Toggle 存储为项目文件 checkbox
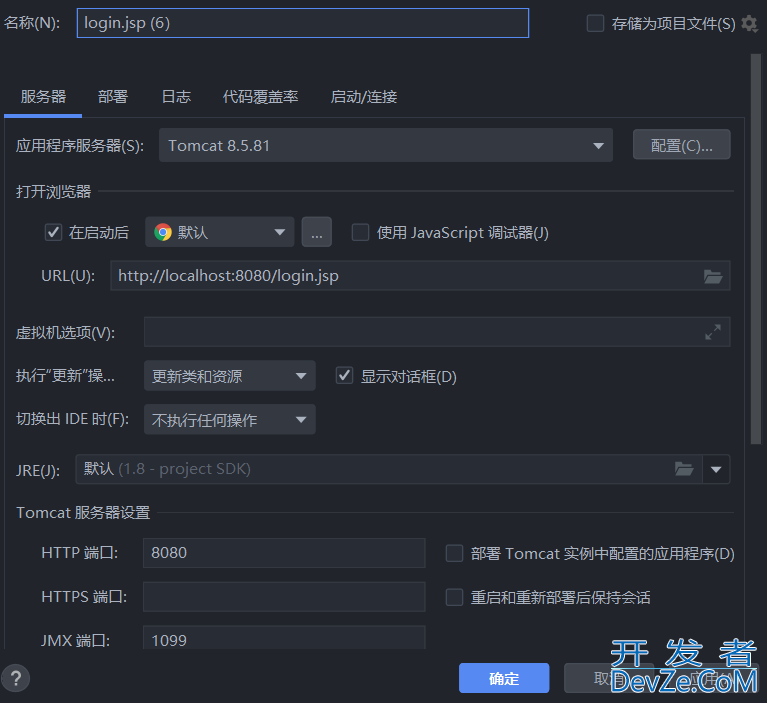The image size is (767, 703). click(595, 23)
